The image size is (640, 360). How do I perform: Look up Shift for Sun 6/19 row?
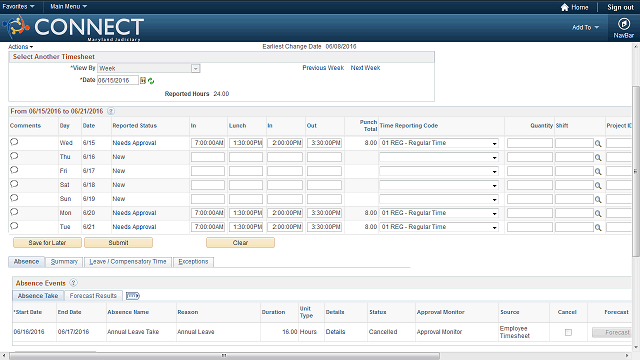[x=598, y=200]
